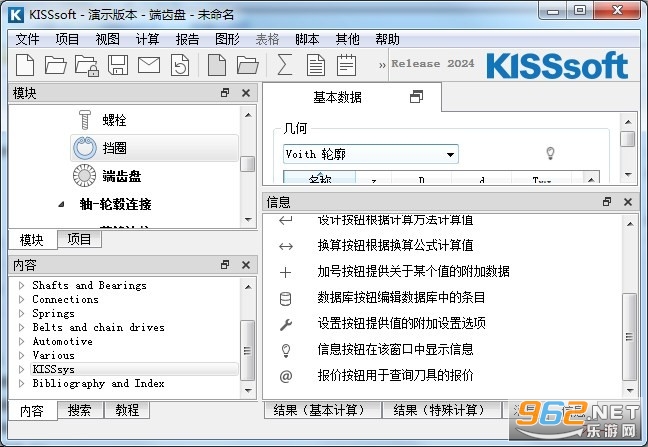Viewport: 648px width, 447px height.
Task: Undock the 模块 panel
Action: pos(225,93)
